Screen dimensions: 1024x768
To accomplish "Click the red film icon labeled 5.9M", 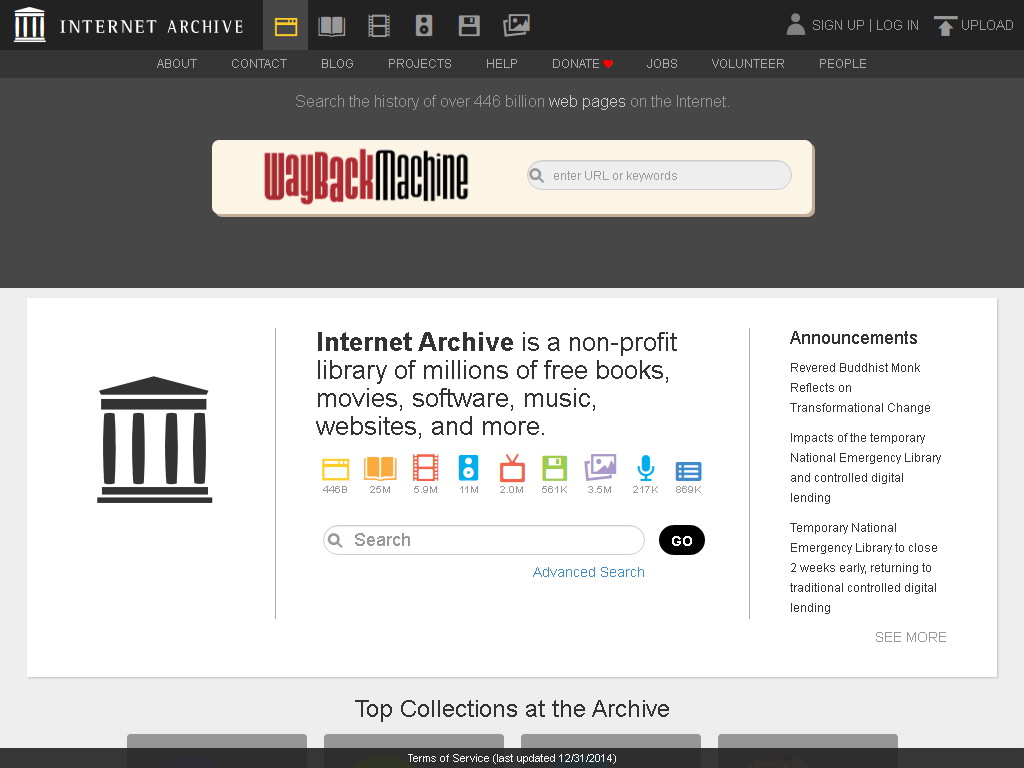I will [x=425, y=468].
